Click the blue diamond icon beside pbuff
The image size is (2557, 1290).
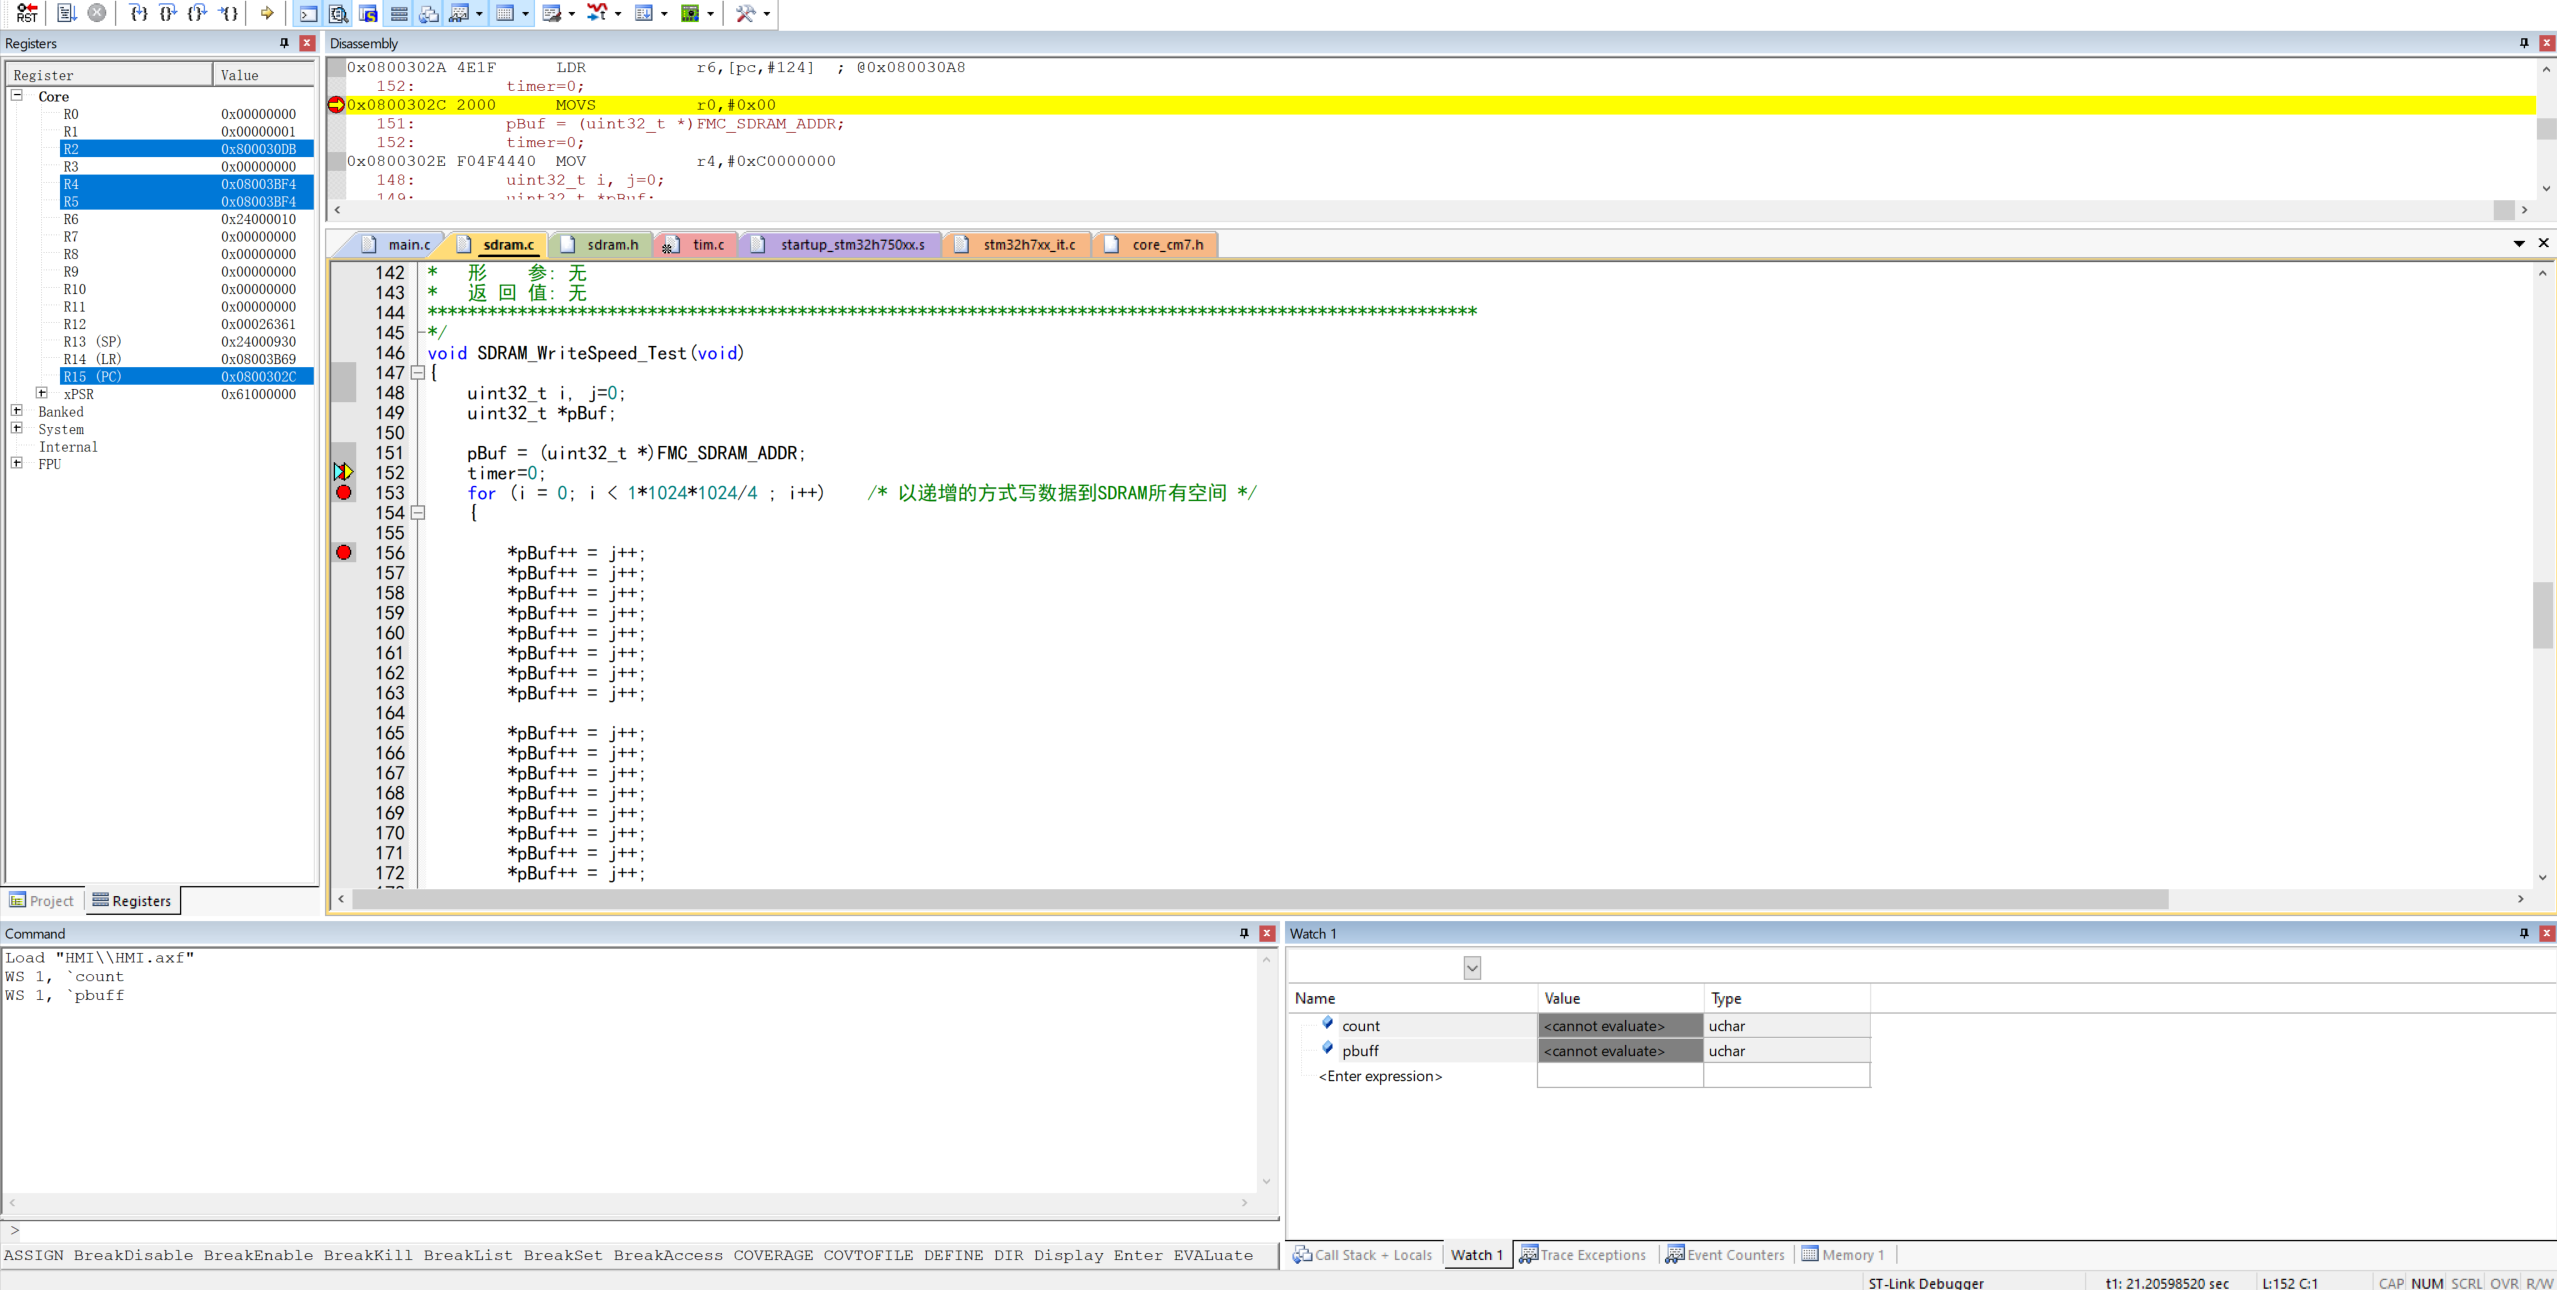1328,1048
